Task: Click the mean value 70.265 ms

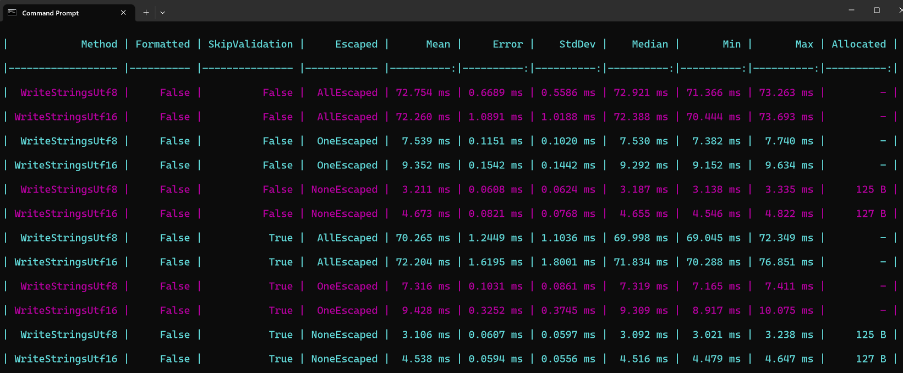Action: click(x=423, y=238)
